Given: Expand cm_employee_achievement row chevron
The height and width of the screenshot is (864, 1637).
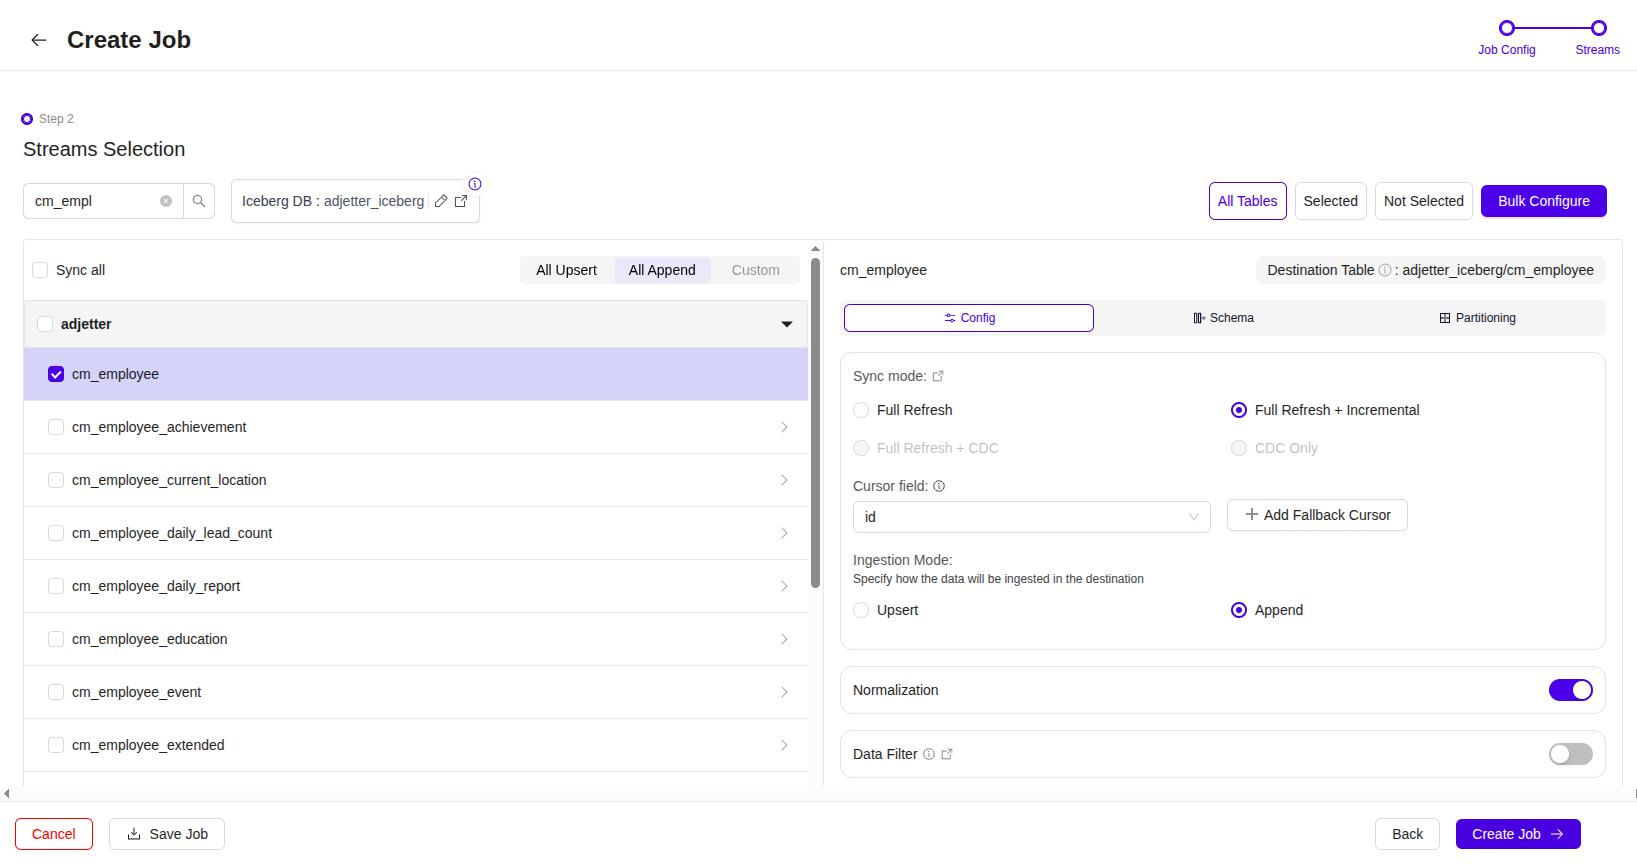Looking at the screenshot, I should point(784,427).
